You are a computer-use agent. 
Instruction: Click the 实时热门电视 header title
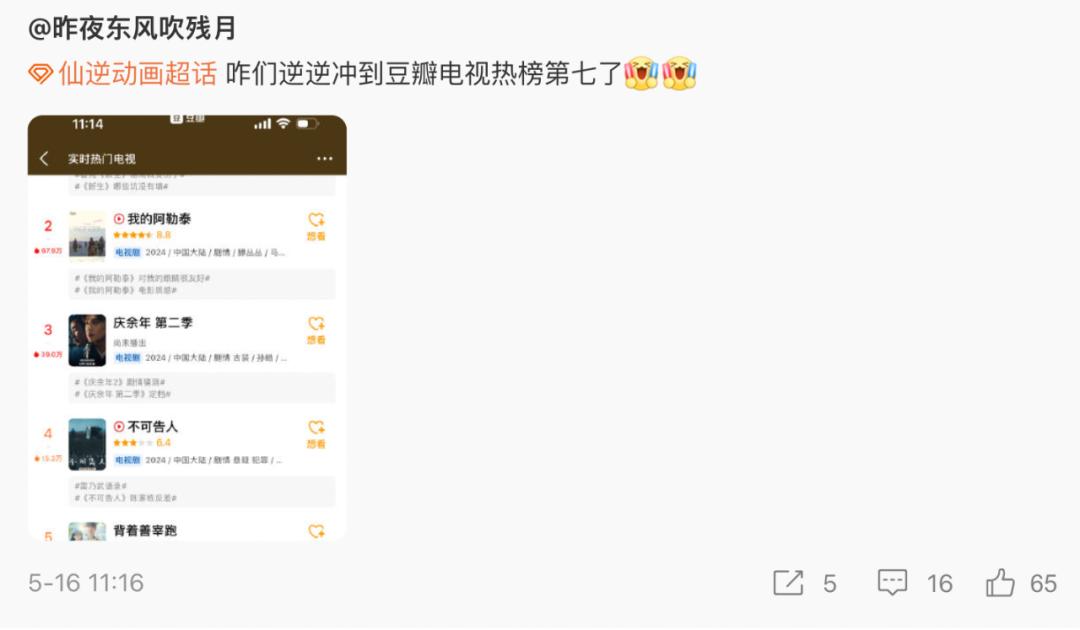tap(102, 159)
